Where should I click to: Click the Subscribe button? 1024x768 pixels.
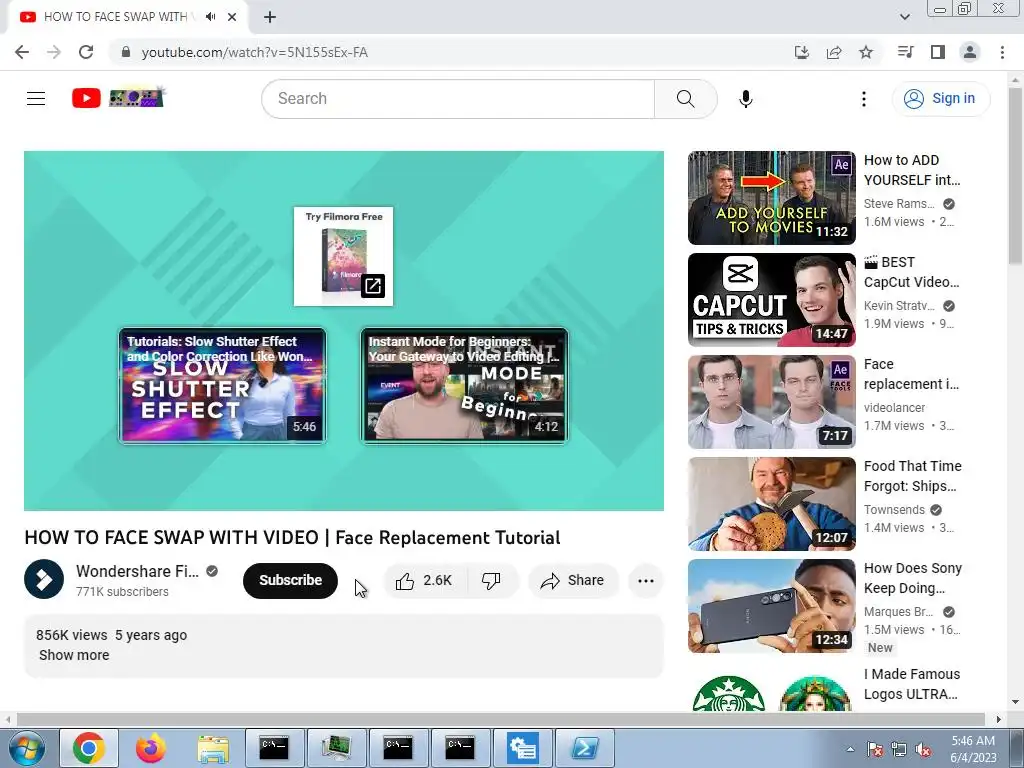click(290, 581)
